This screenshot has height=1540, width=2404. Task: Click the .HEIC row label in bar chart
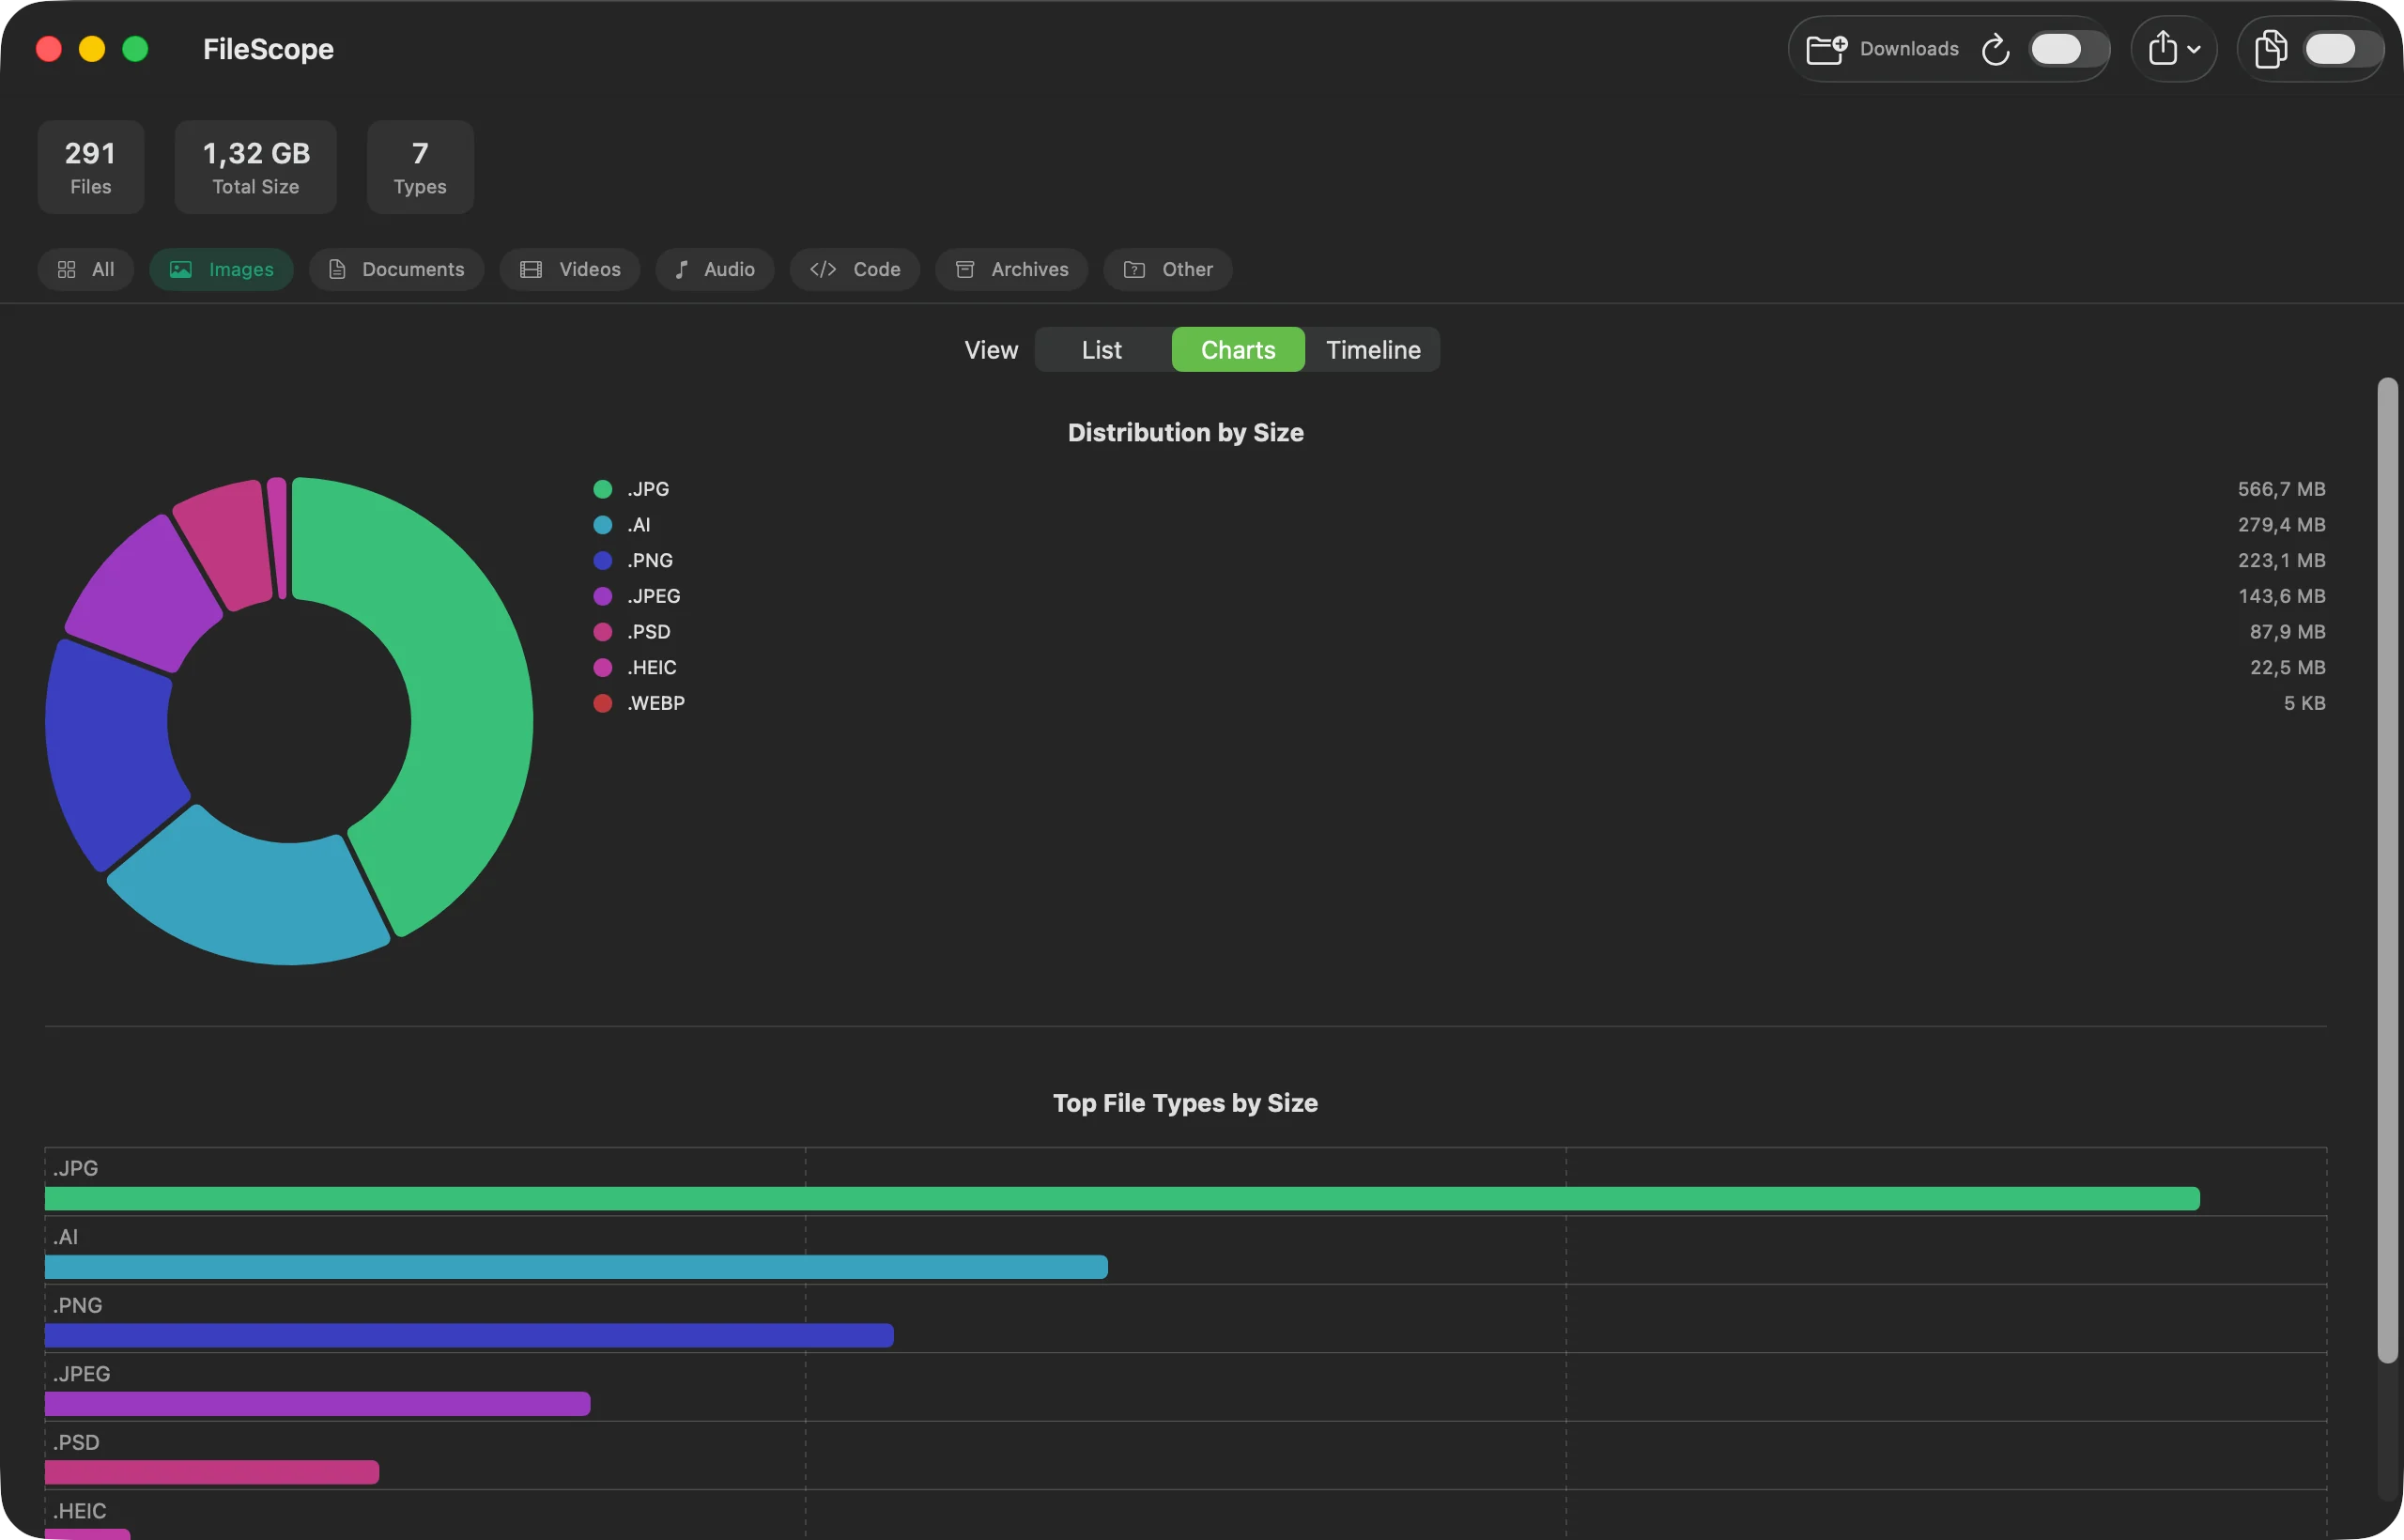pos(80,1511)
